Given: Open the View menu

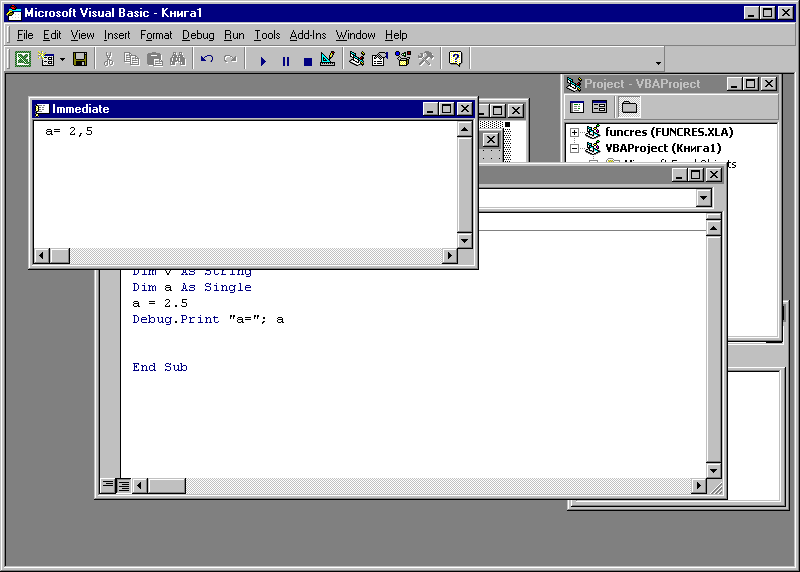Looking at the screenshot, I should (x=82, y=35).
